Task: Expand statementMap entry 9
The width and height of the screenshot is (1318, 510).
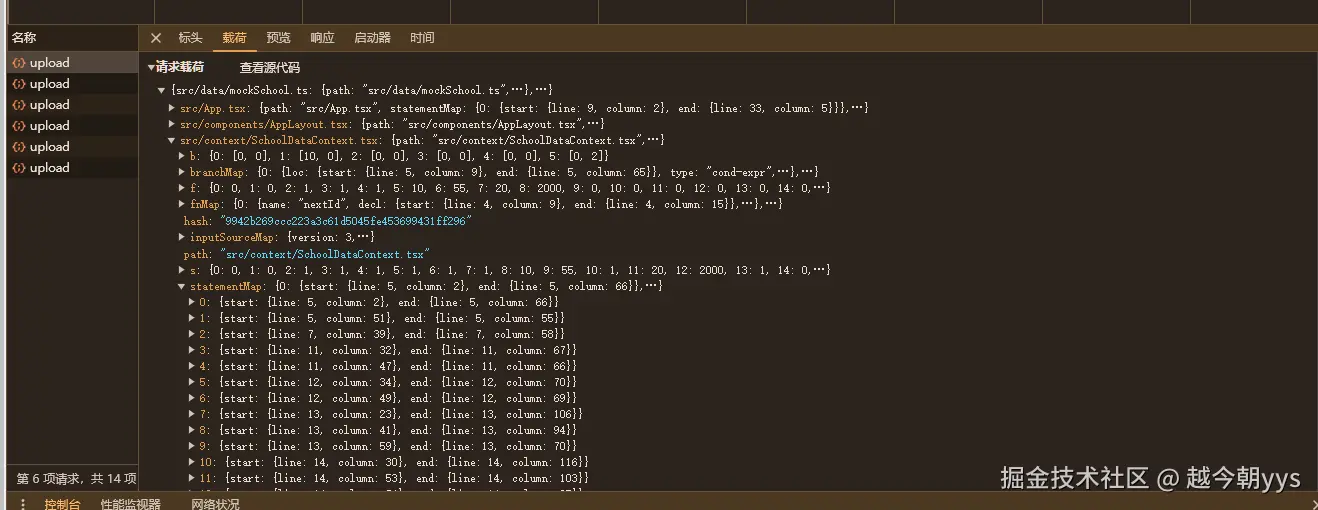Action: 192,446
